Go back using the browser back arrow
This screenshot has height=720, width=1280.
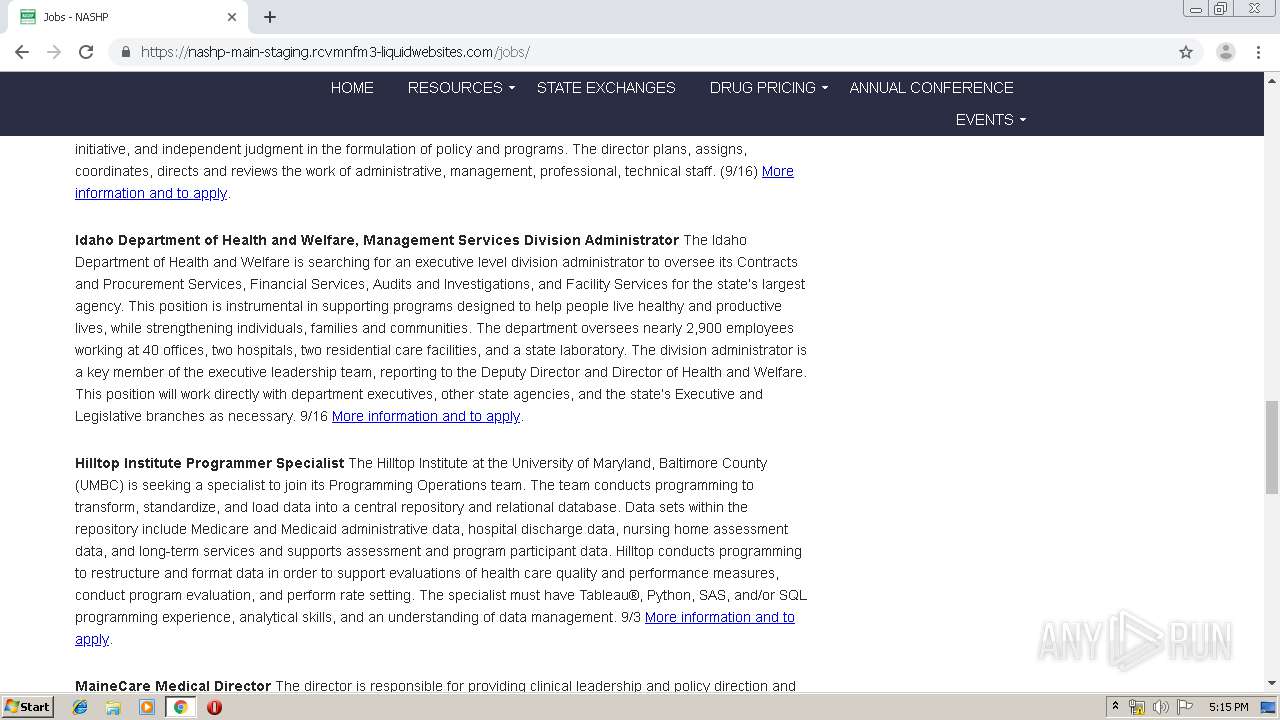[x=22, y=52]
